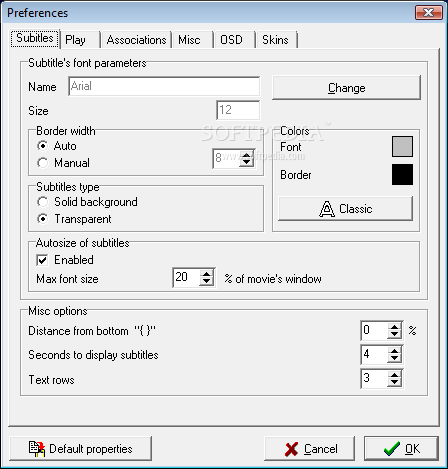Click the Cancel button
Viewport: 448px width, 469px height.
(309, 449)
